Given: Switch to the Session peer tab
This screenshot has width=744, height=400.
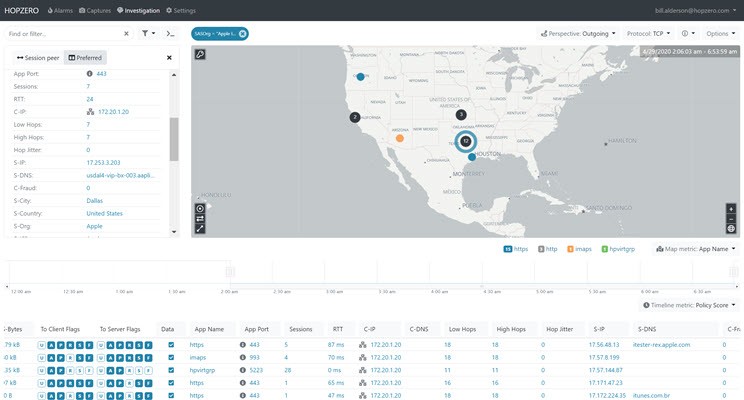Looking at the screenshot, I should click(34, 58).
